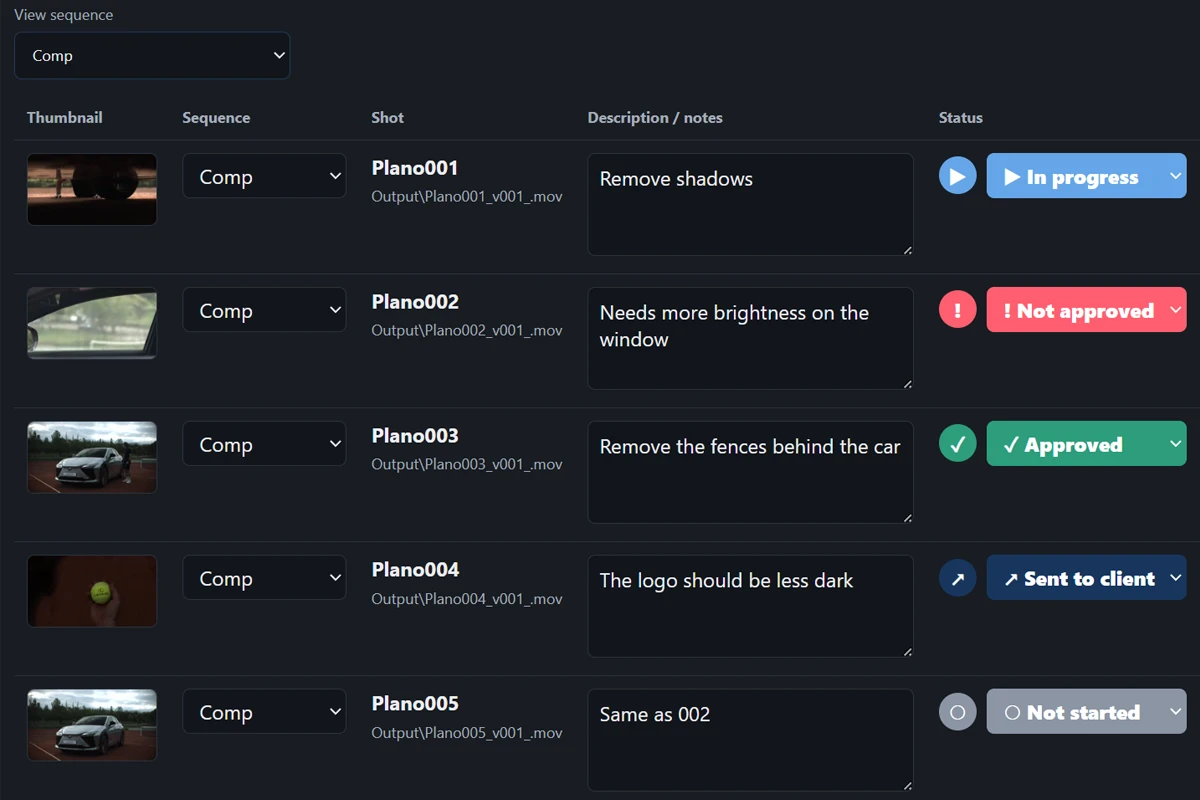Click the 'Same as 002' notes field
The width and height of the screenshot is (1200, 800).
click(750, 740)
